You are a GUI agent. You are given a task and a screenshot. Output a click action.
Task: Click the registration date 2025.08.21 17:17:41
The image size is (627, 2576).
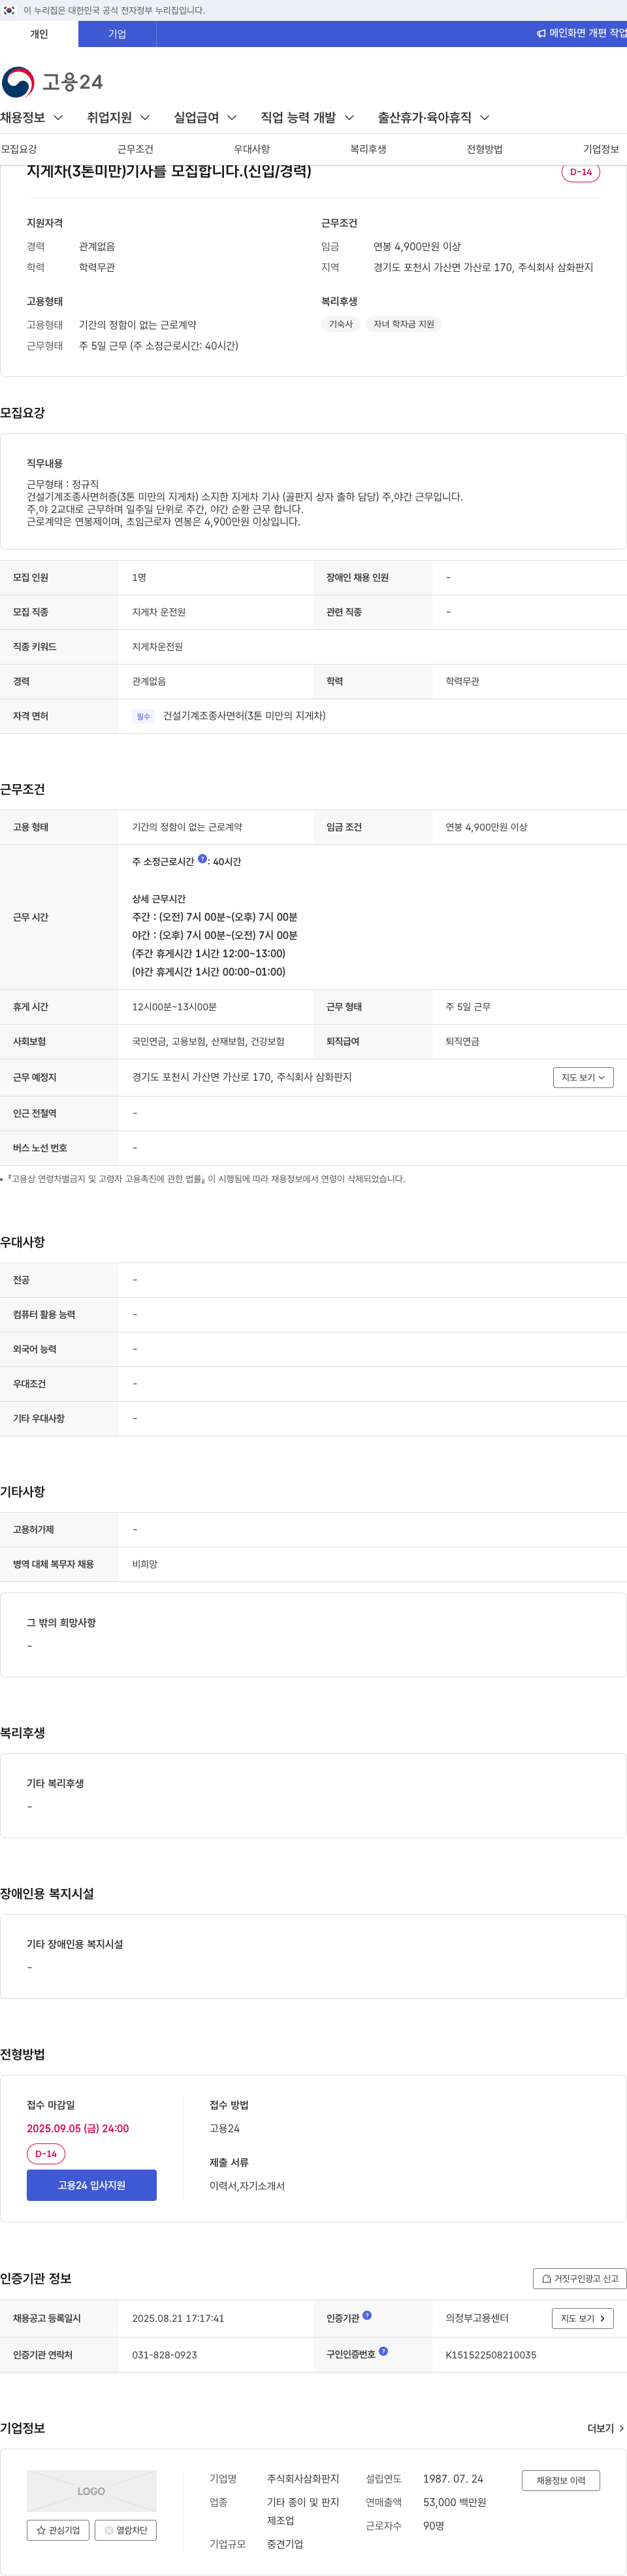tap(178, 2318)
